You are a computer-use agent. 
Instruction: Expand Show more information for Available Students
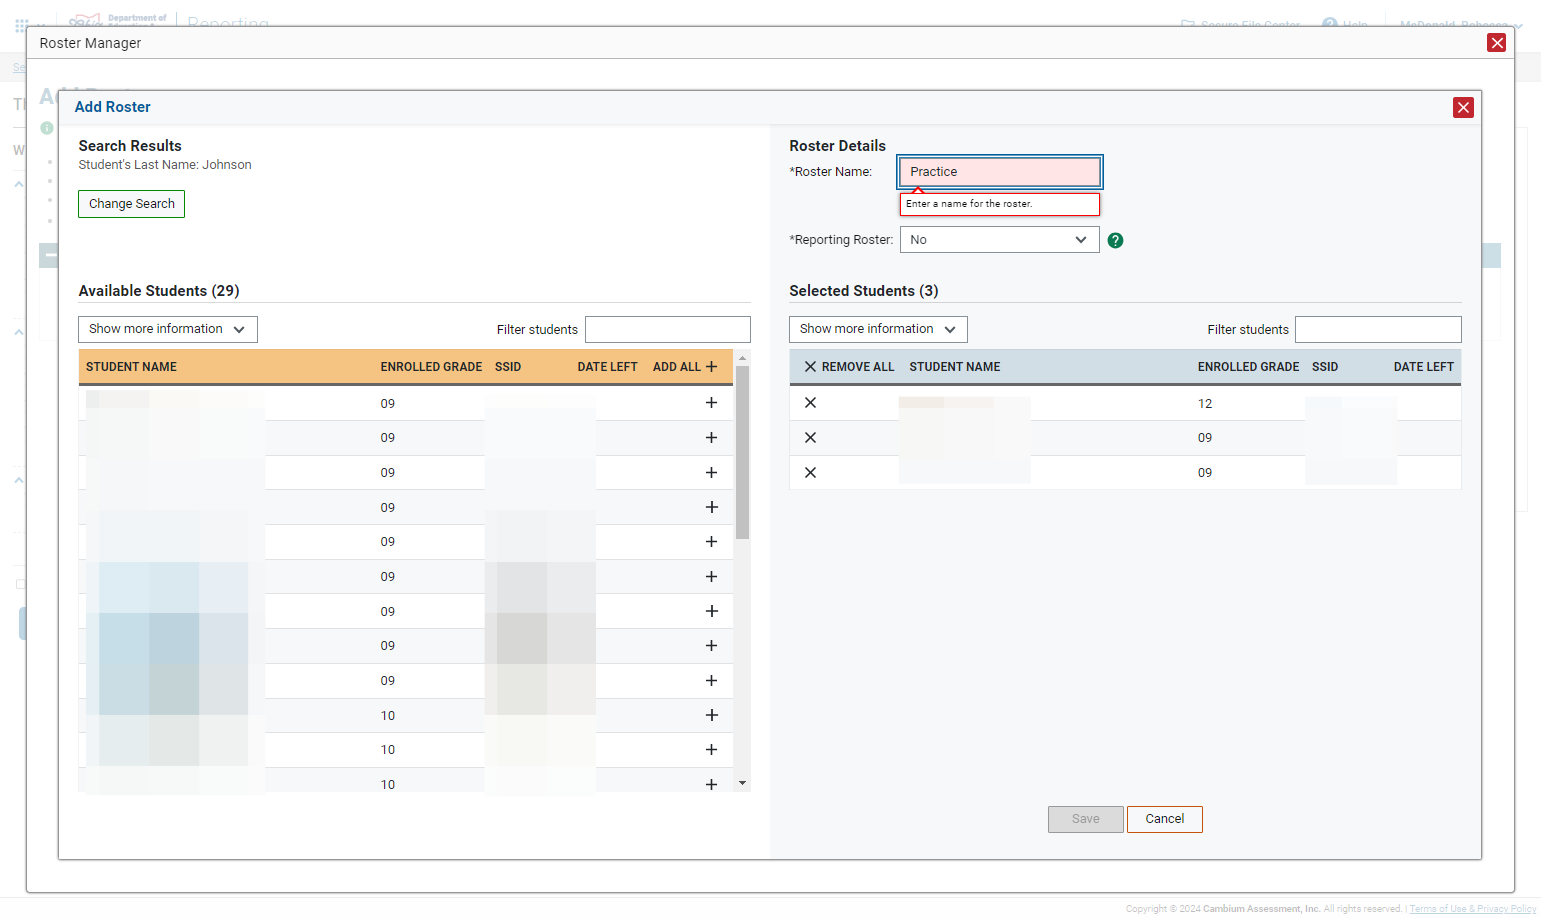pos(168,329)
